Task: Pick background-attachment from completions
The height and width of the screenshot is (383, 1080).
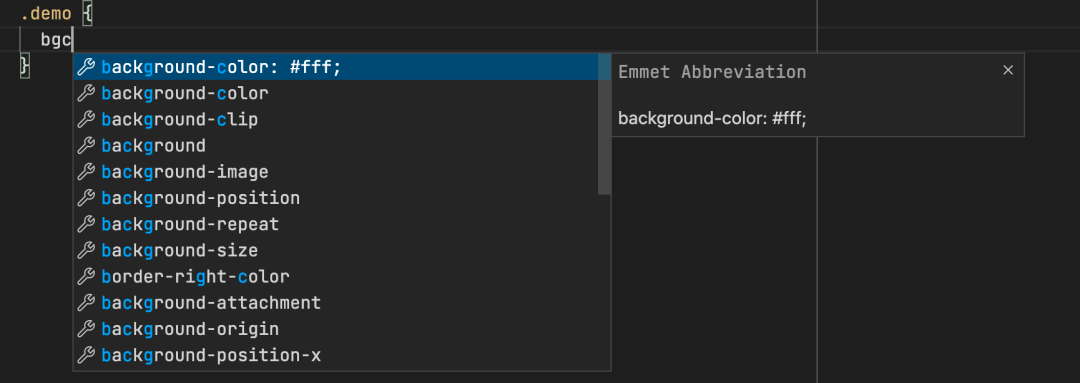Action: click(336, 302)
